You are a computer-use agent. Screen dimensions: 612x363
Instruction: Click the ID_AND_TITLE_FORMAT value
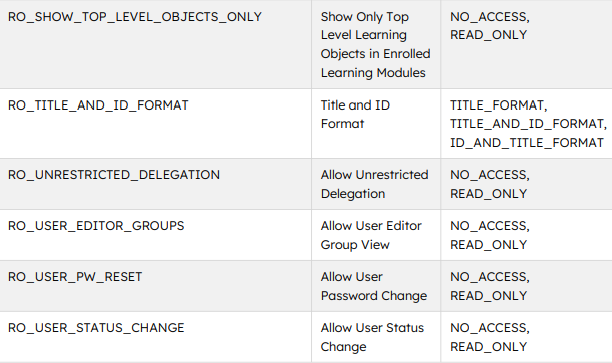coord(527,143)
